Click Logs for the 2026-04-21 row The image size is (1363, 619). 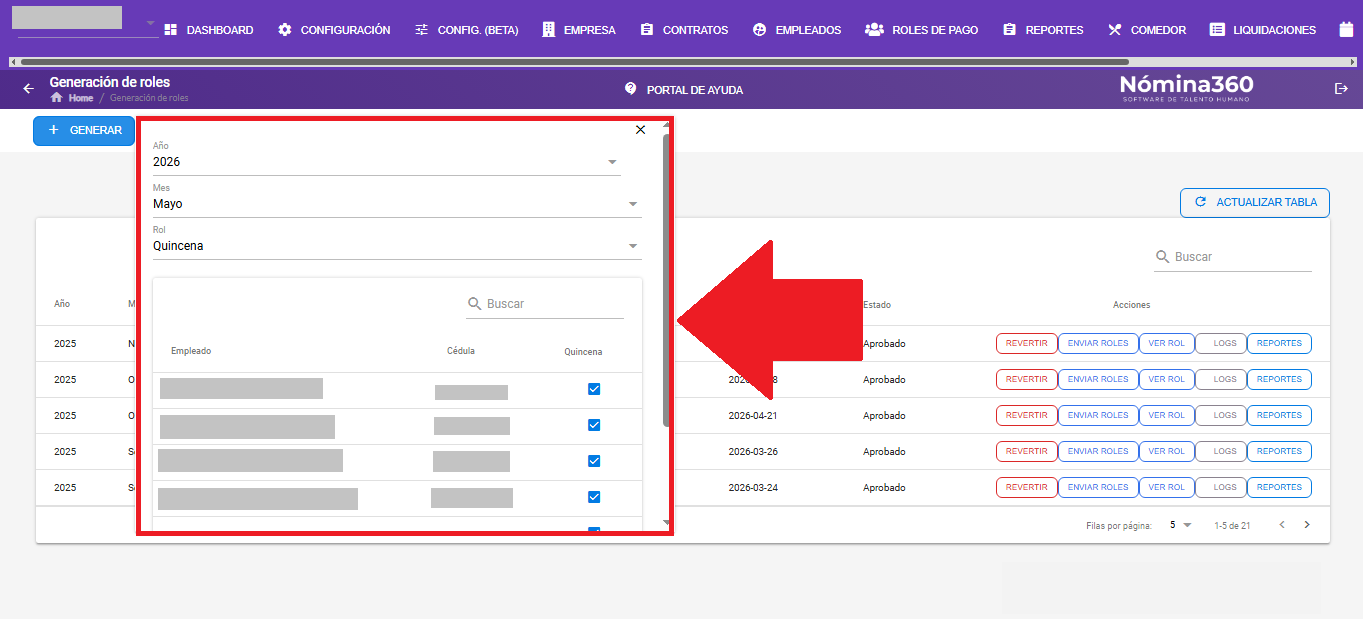point(1221,415)
